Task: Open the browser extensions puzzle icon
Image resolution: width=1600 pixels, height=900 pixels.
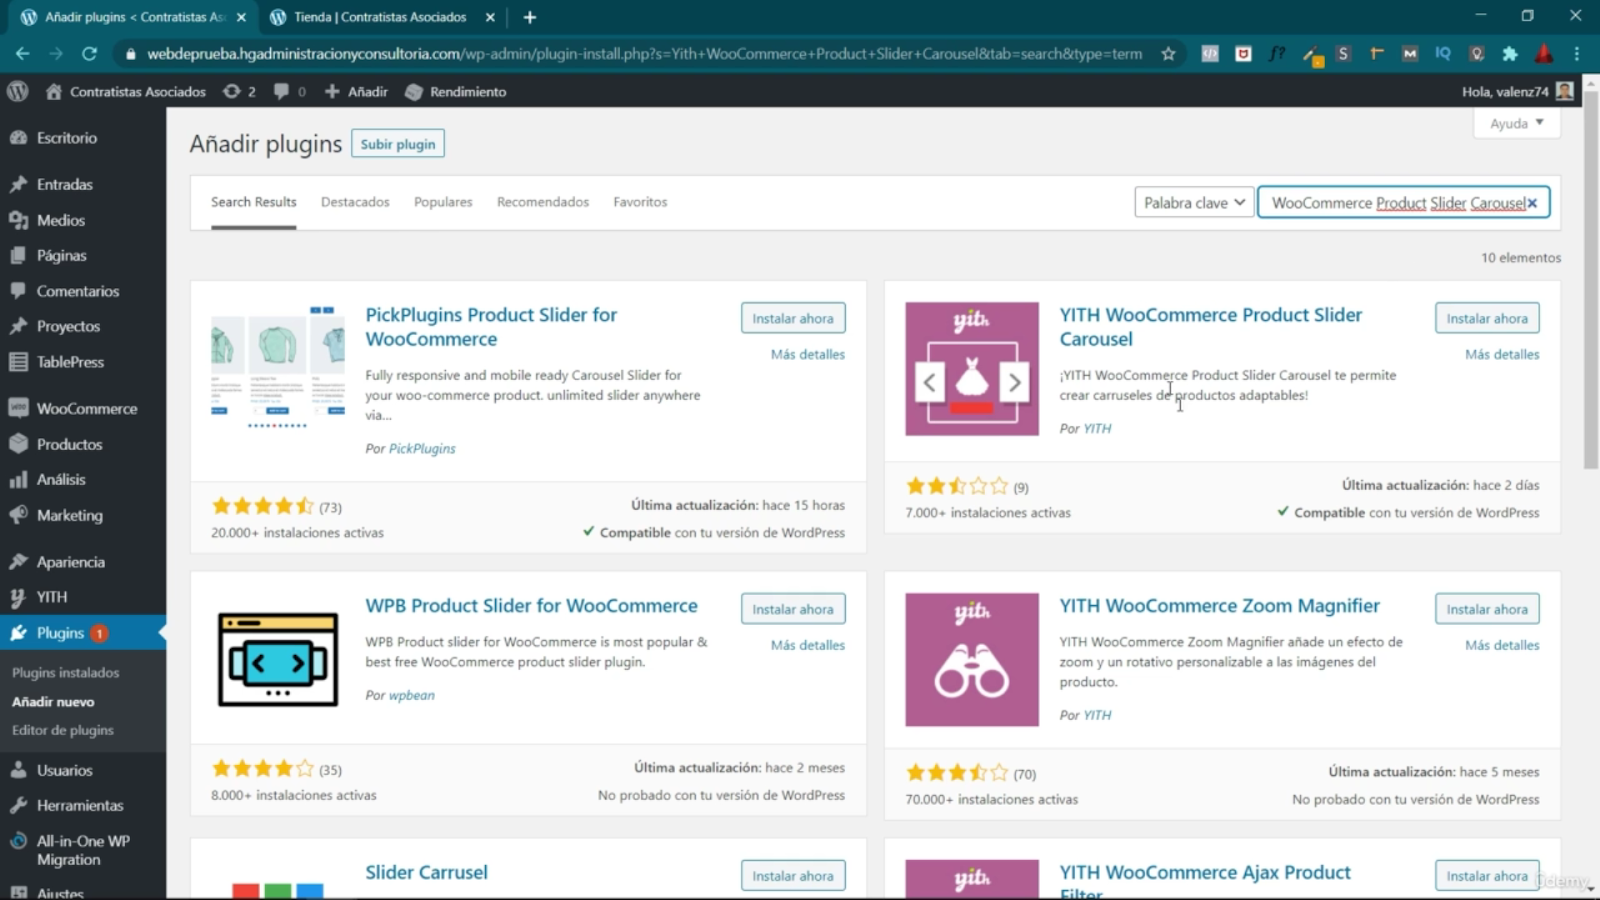Action: [1510, 54]
